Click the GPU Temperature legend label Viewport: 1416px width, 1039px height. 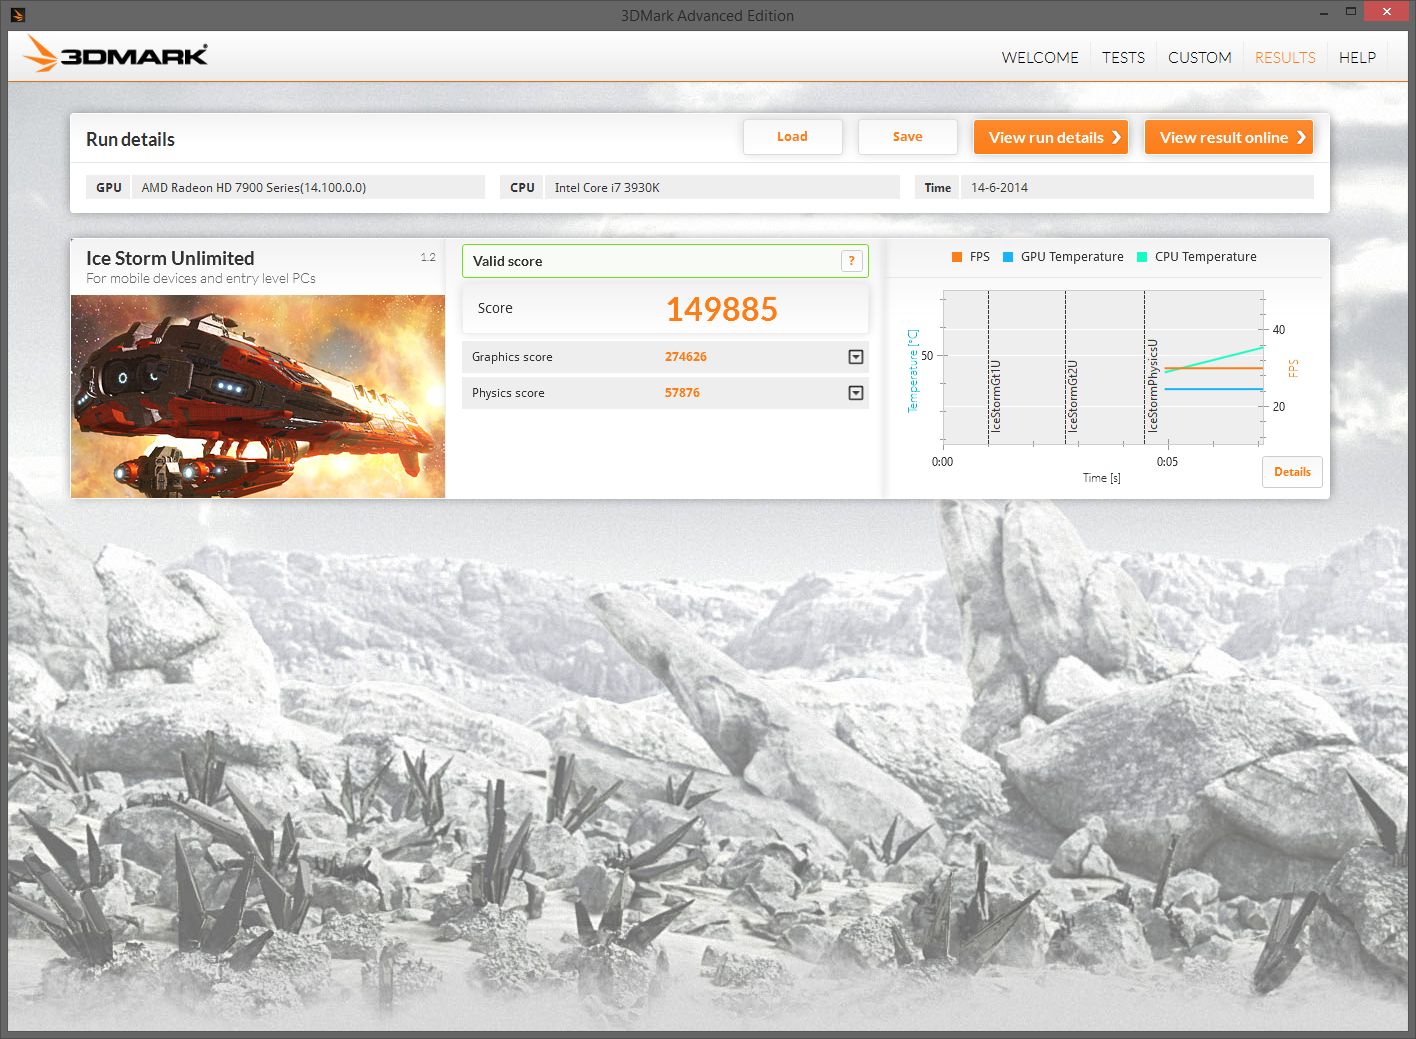pyautogui.click(x=1072, y=257)
